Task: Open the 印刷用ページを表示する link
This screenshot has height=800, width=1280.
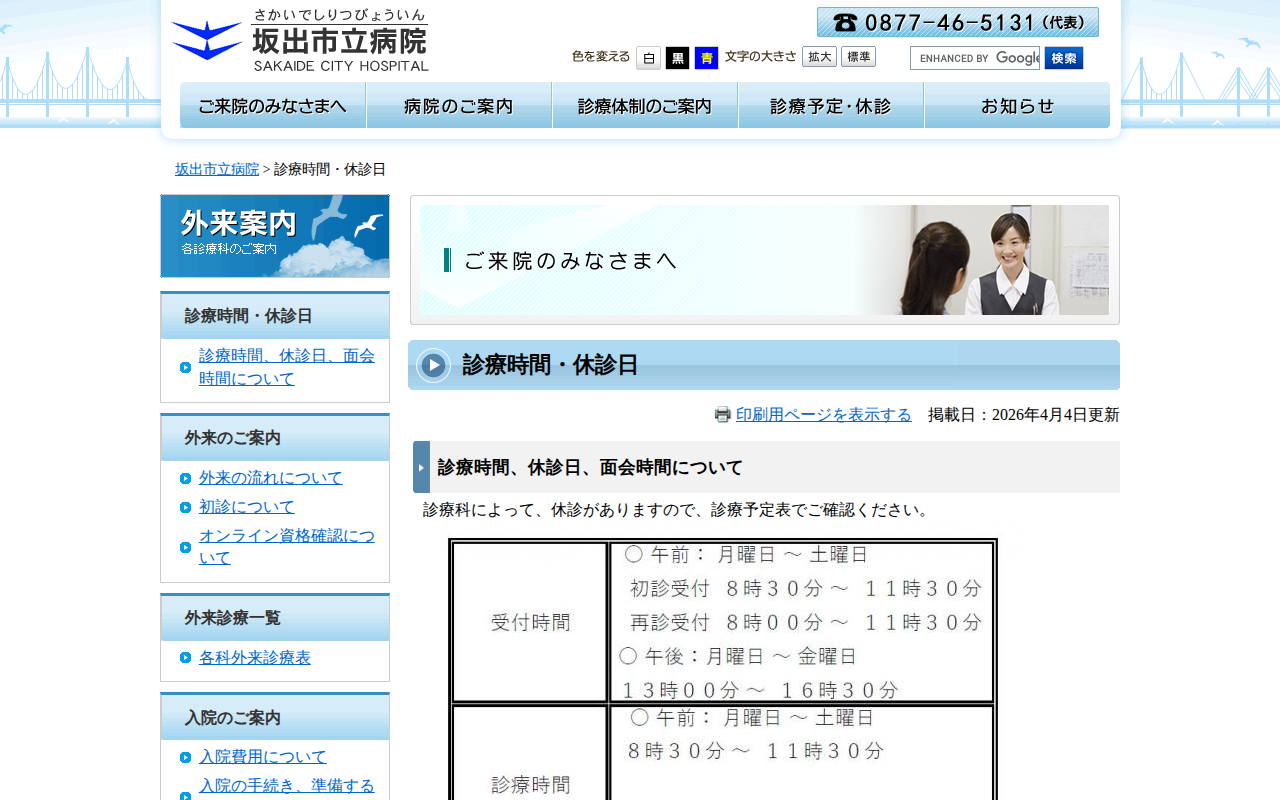Action: click(x=824, y=415)
